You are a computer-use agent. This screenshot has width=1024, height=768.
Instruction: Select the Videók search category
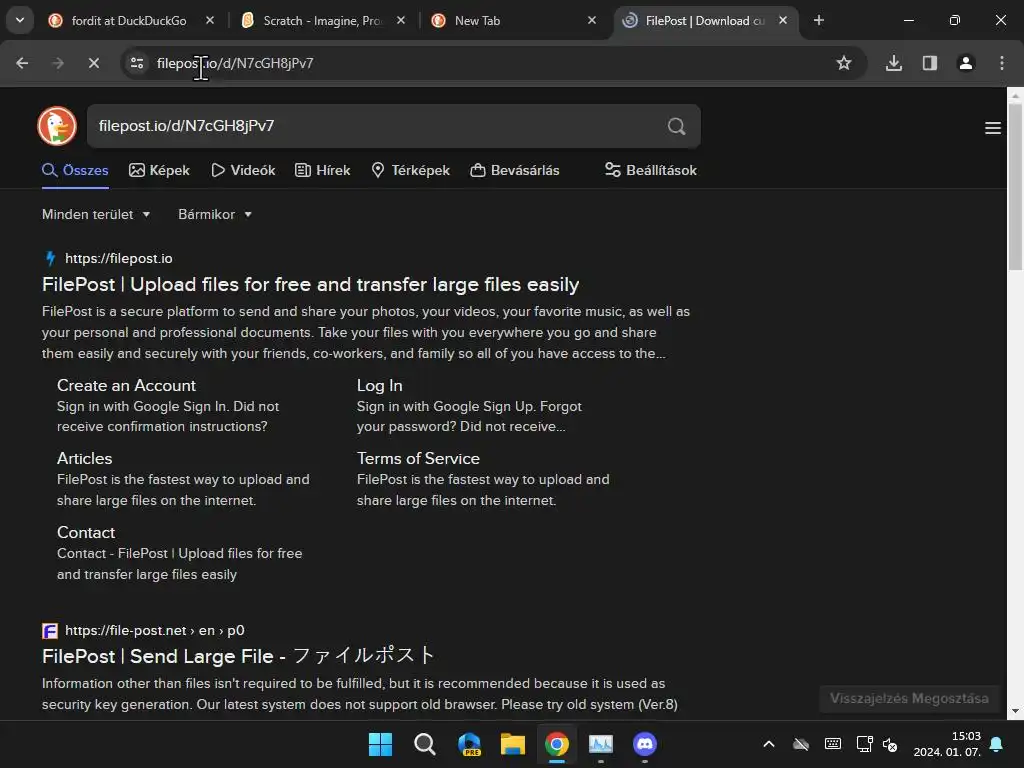pyautogui.click(x=243, y=170)
